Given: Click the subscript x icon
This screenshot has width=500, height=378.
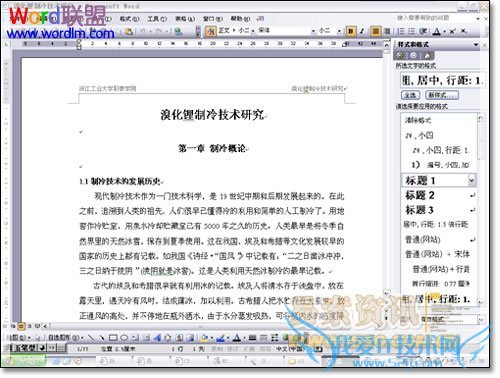Looking at the screenshot, I should pyautogui.click(x=464, y=31).
